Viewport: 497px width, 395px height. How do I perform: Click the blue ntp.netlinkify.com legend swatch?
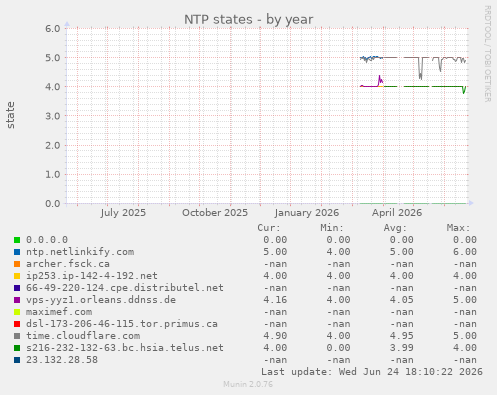[17, 252]
